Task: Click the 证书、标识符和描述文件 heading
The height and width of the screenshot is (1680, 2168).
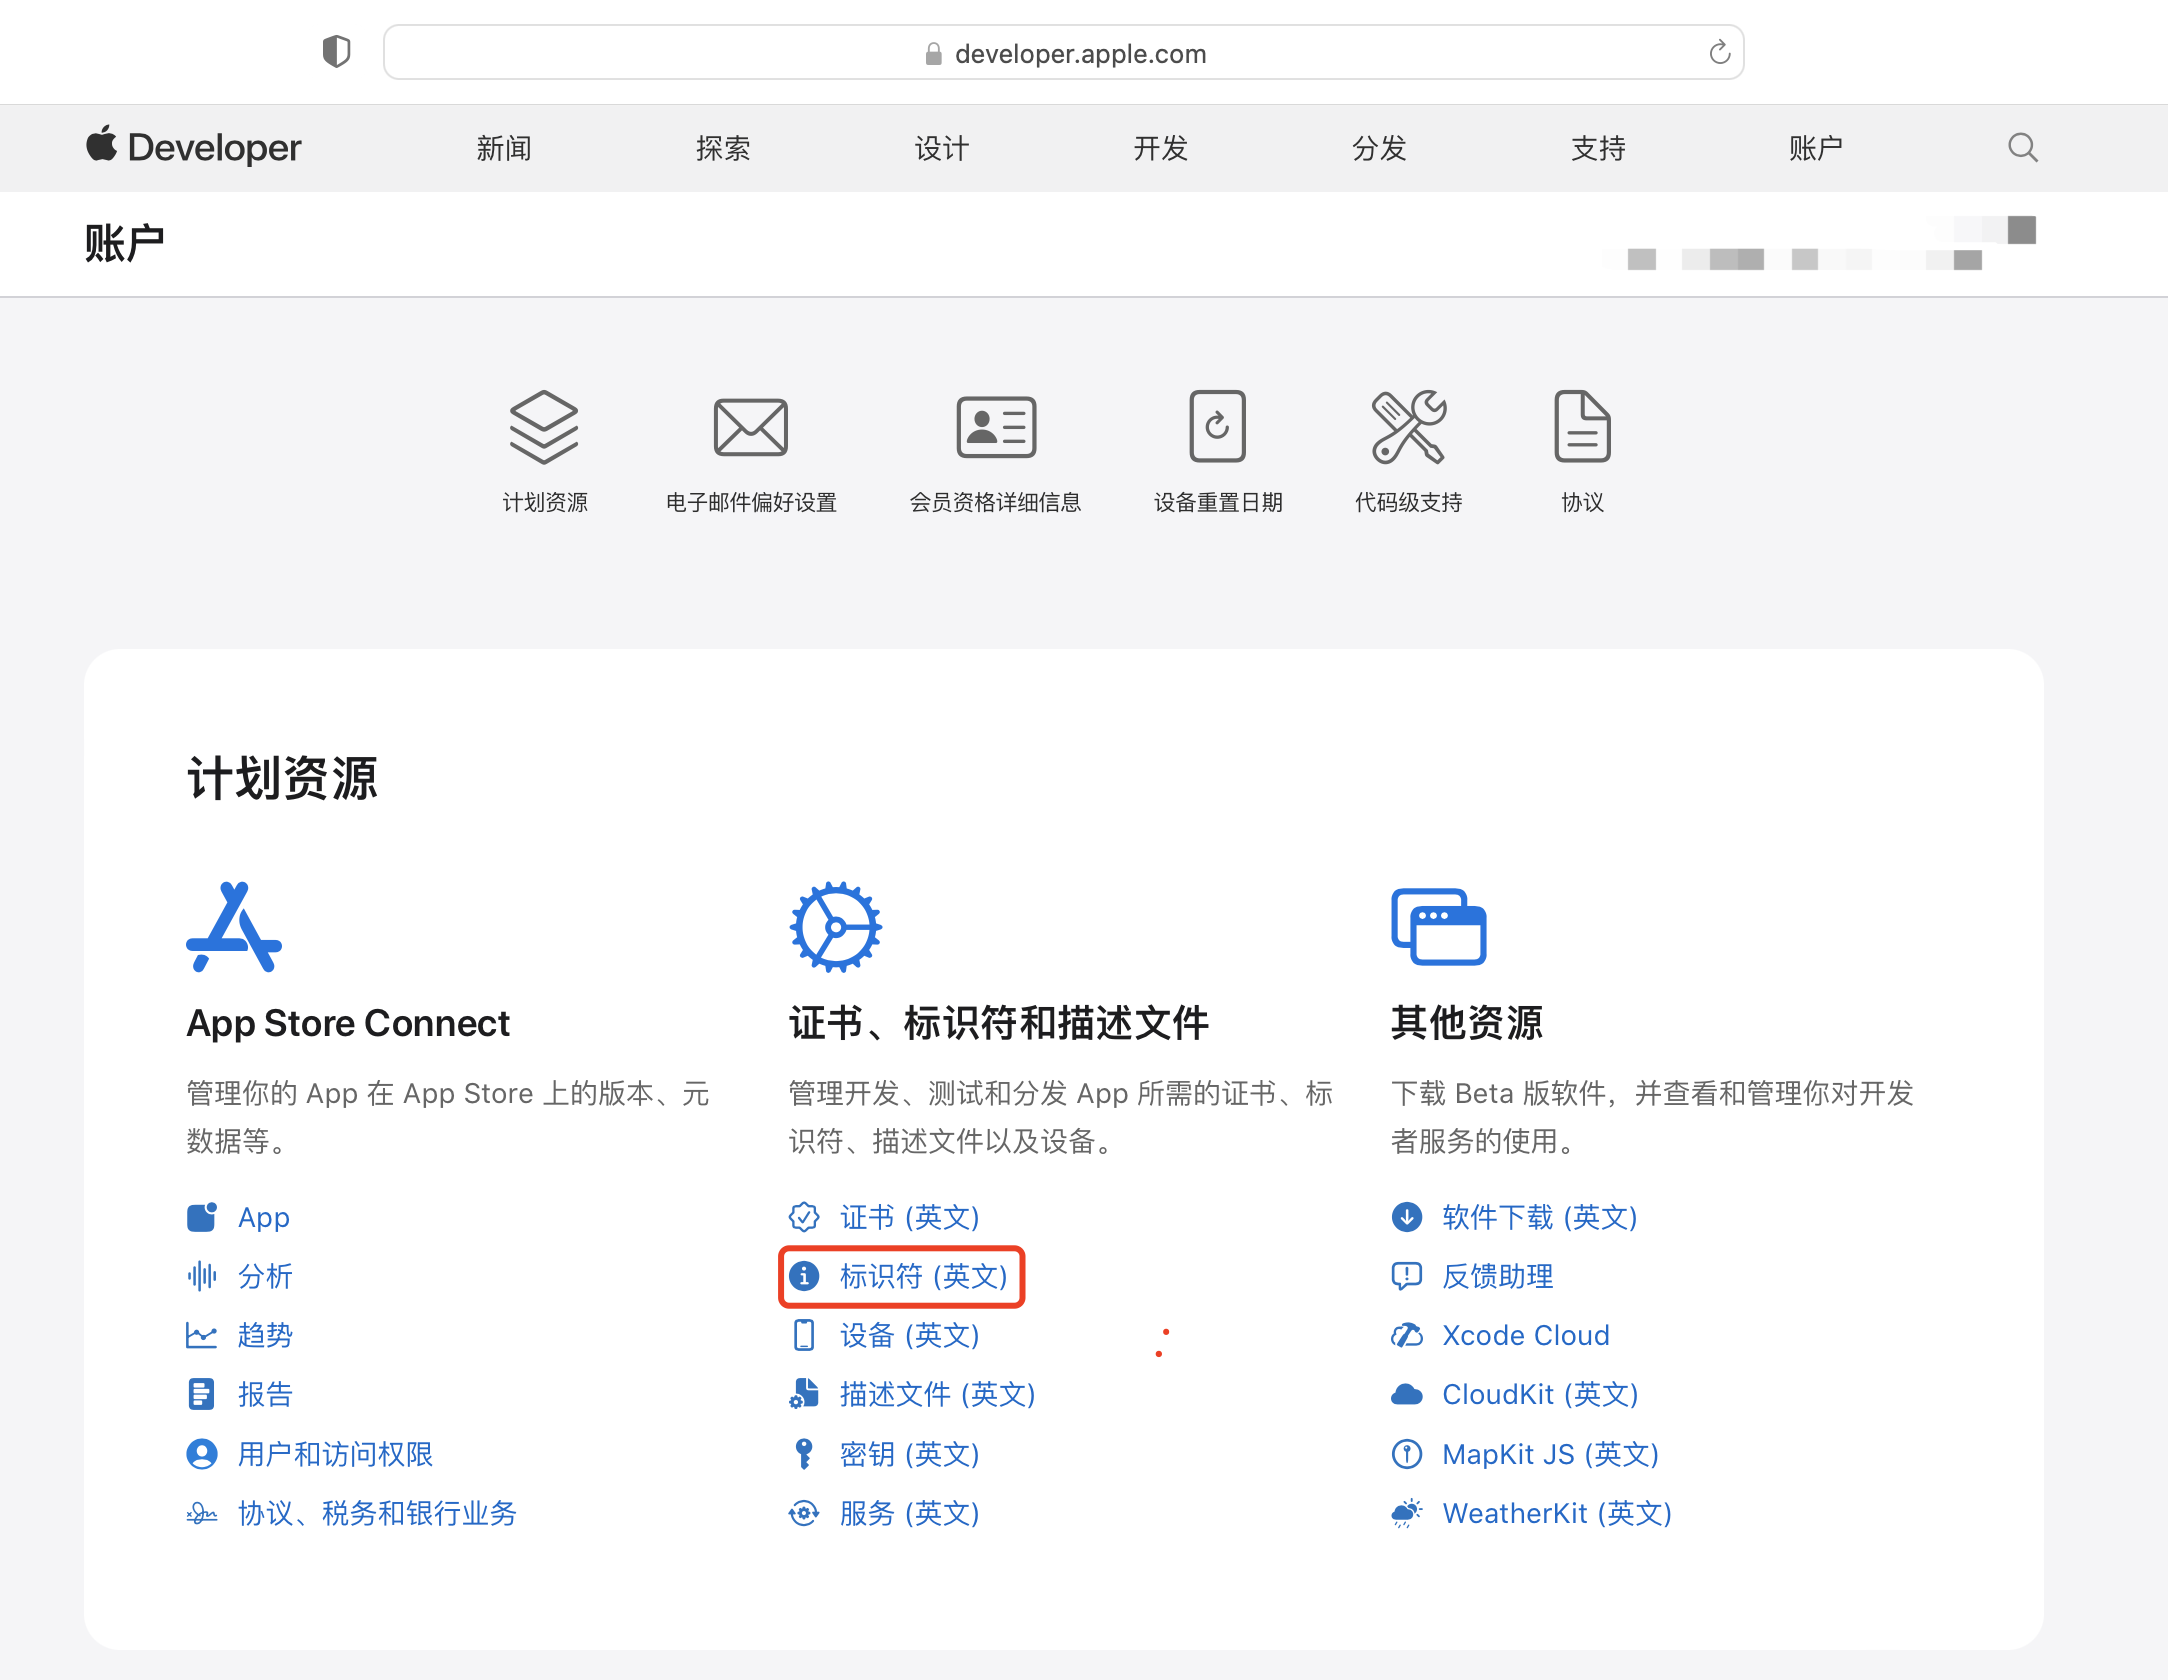Action: tap(999, 1023)
